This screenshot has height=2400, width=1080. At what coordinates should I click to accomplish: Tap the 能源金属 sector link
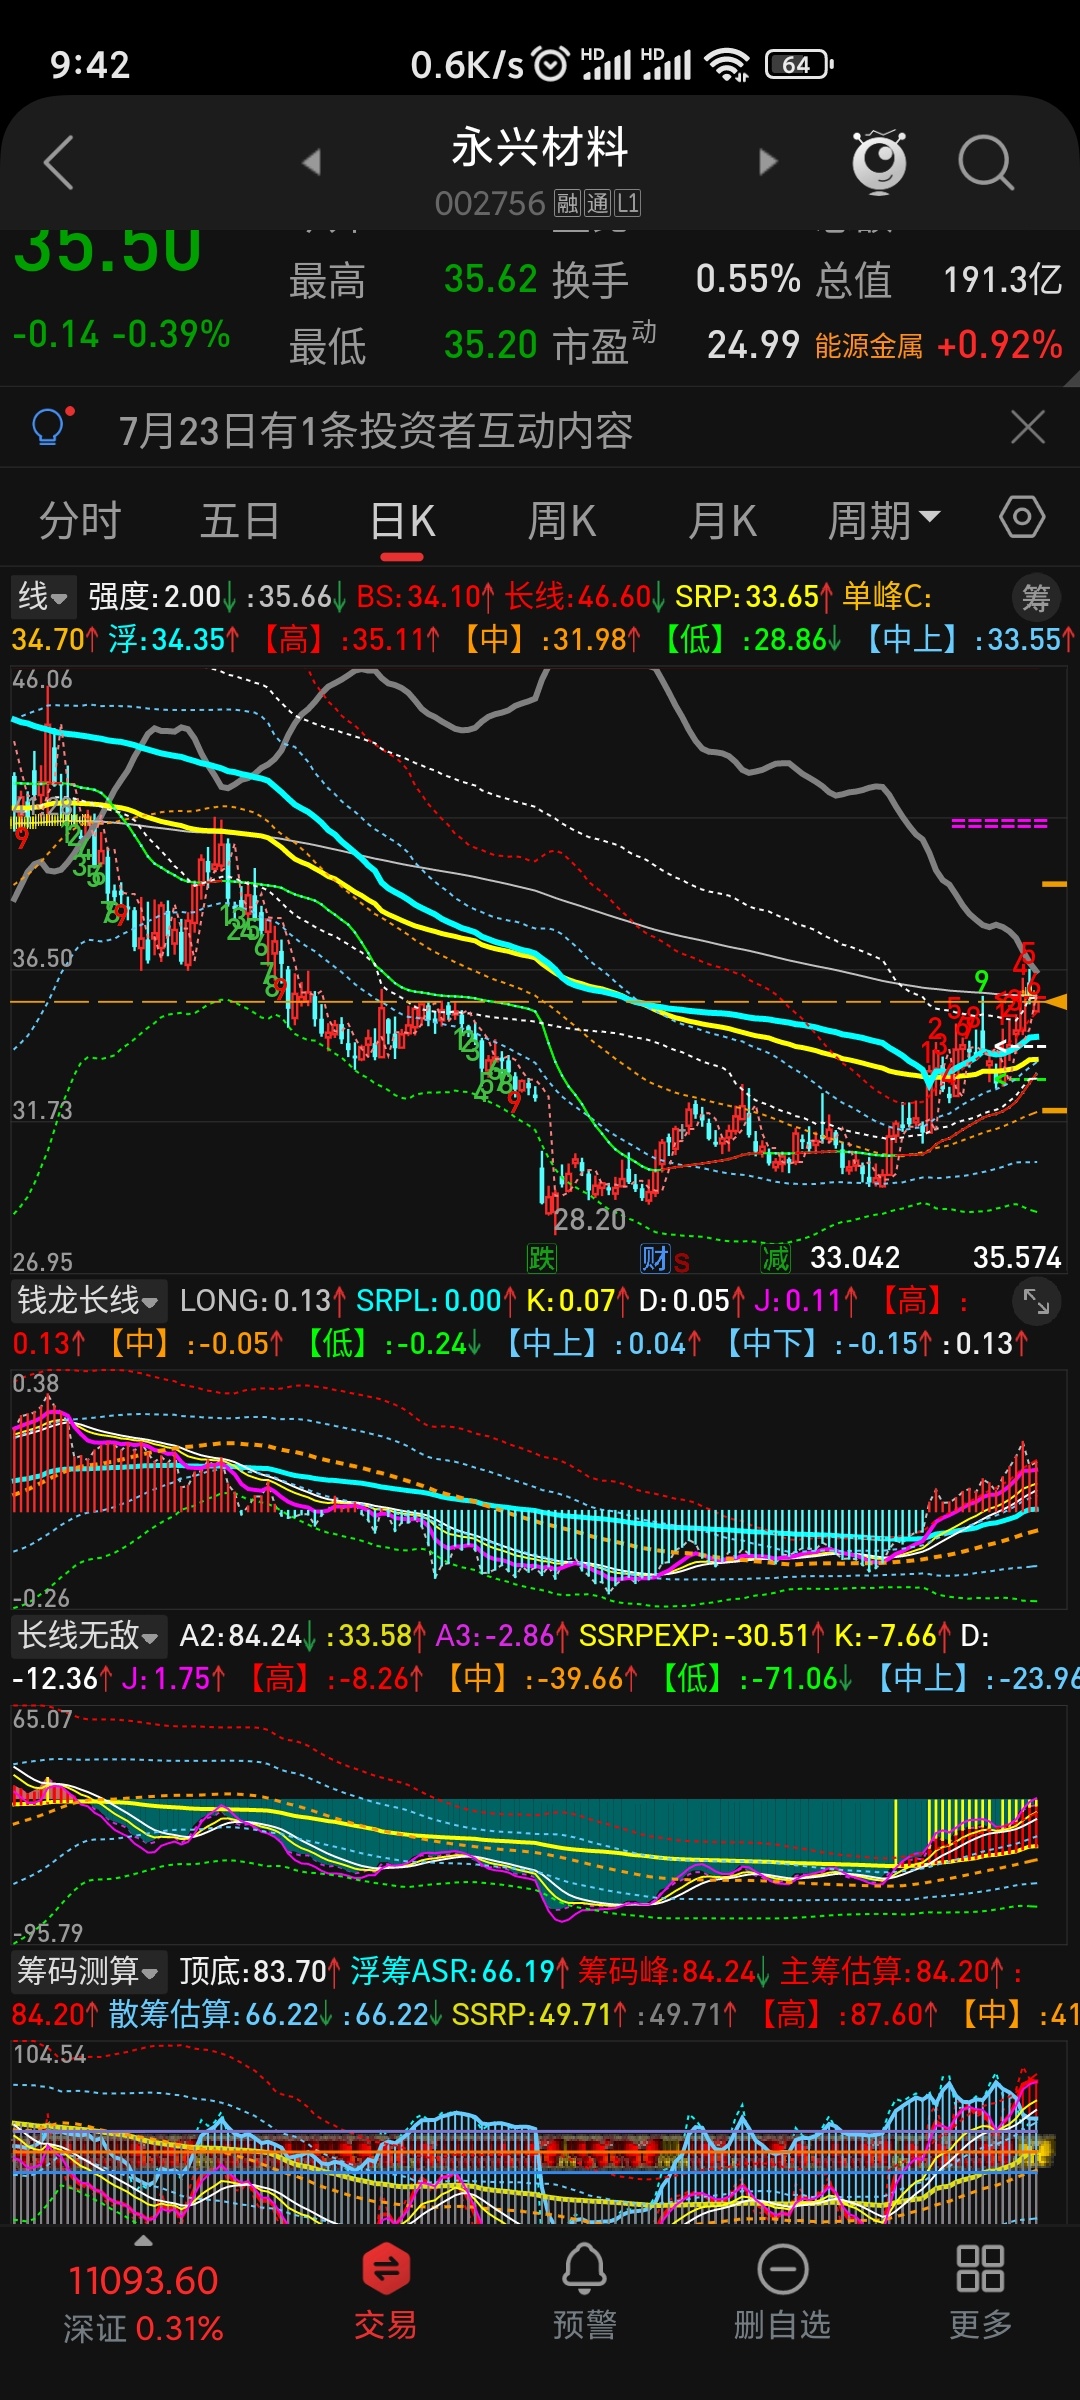tap(869, 346)
